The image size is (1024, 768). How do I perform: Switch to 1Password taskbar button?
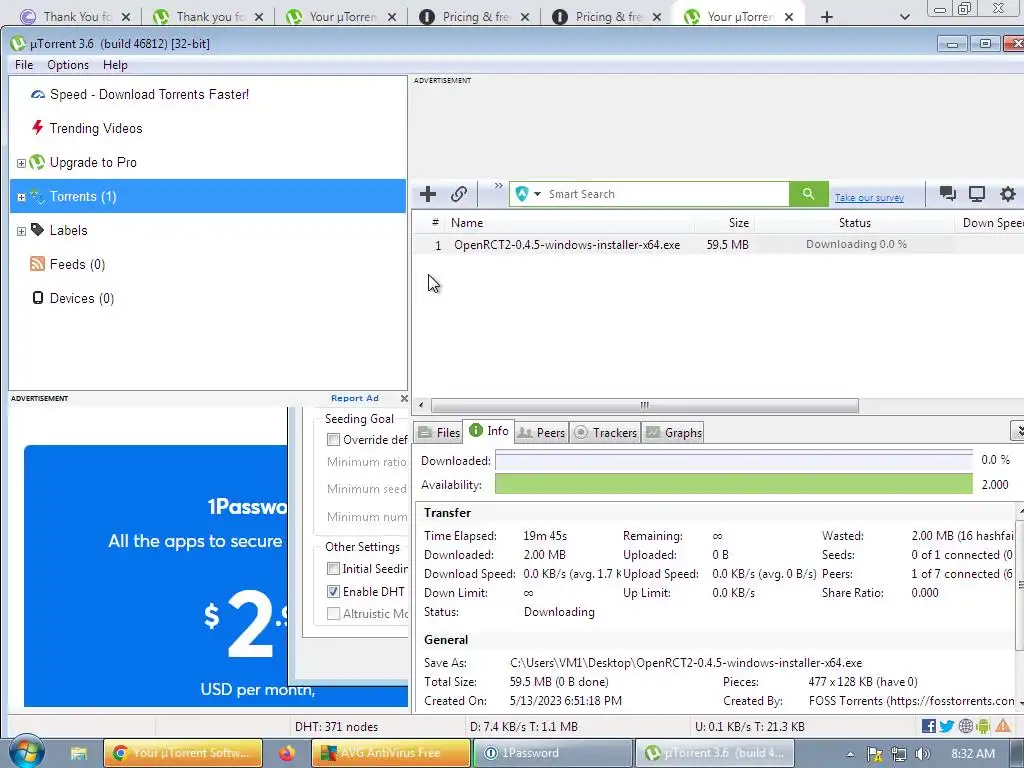tap(552, 753)
